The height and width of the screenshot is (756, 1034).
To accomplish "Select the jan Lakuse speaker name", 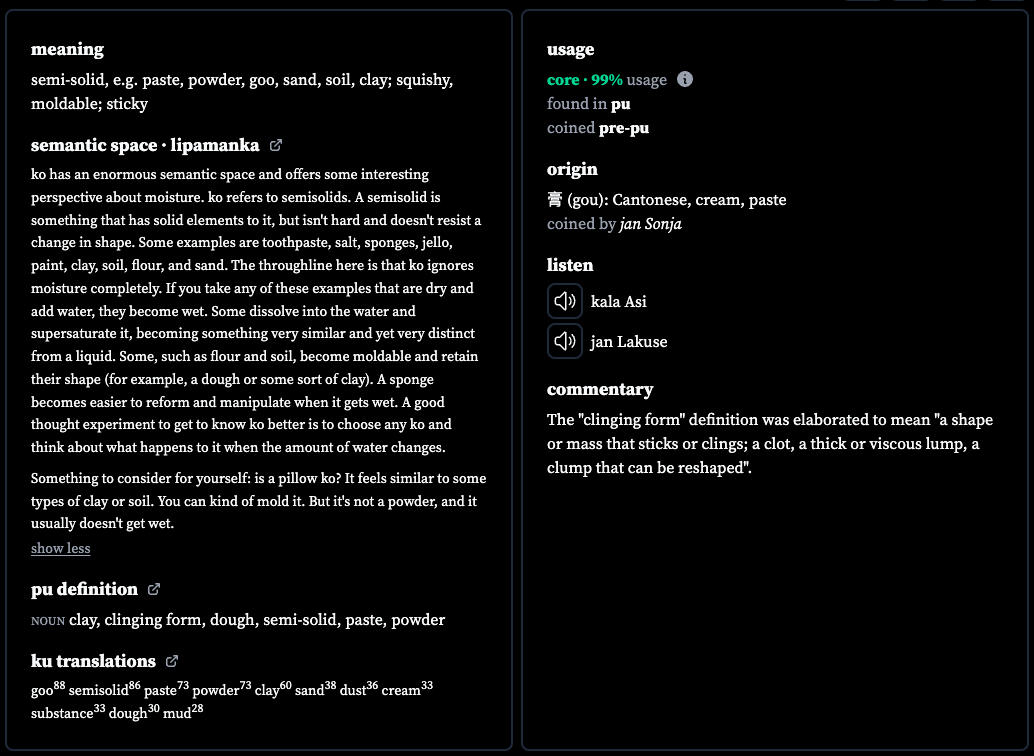I will click(x=628, y=342).
